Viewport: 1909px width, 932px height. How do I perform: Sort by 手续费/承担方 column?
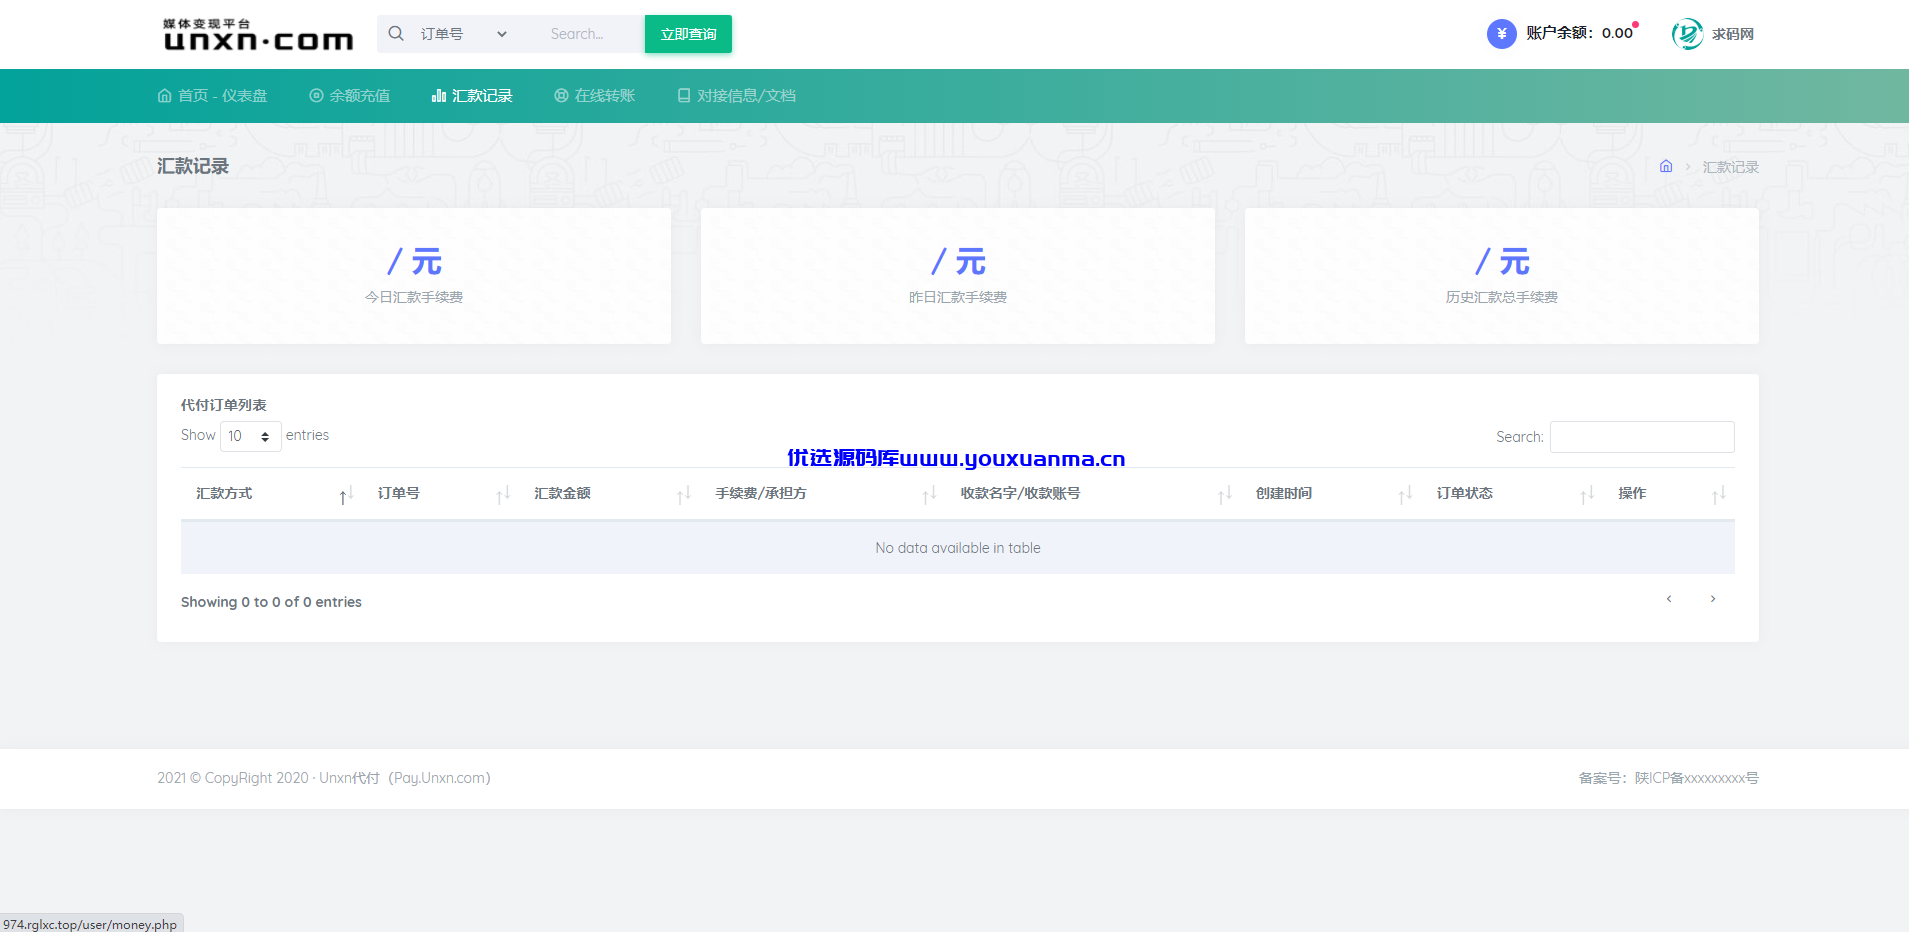point(822,494)
